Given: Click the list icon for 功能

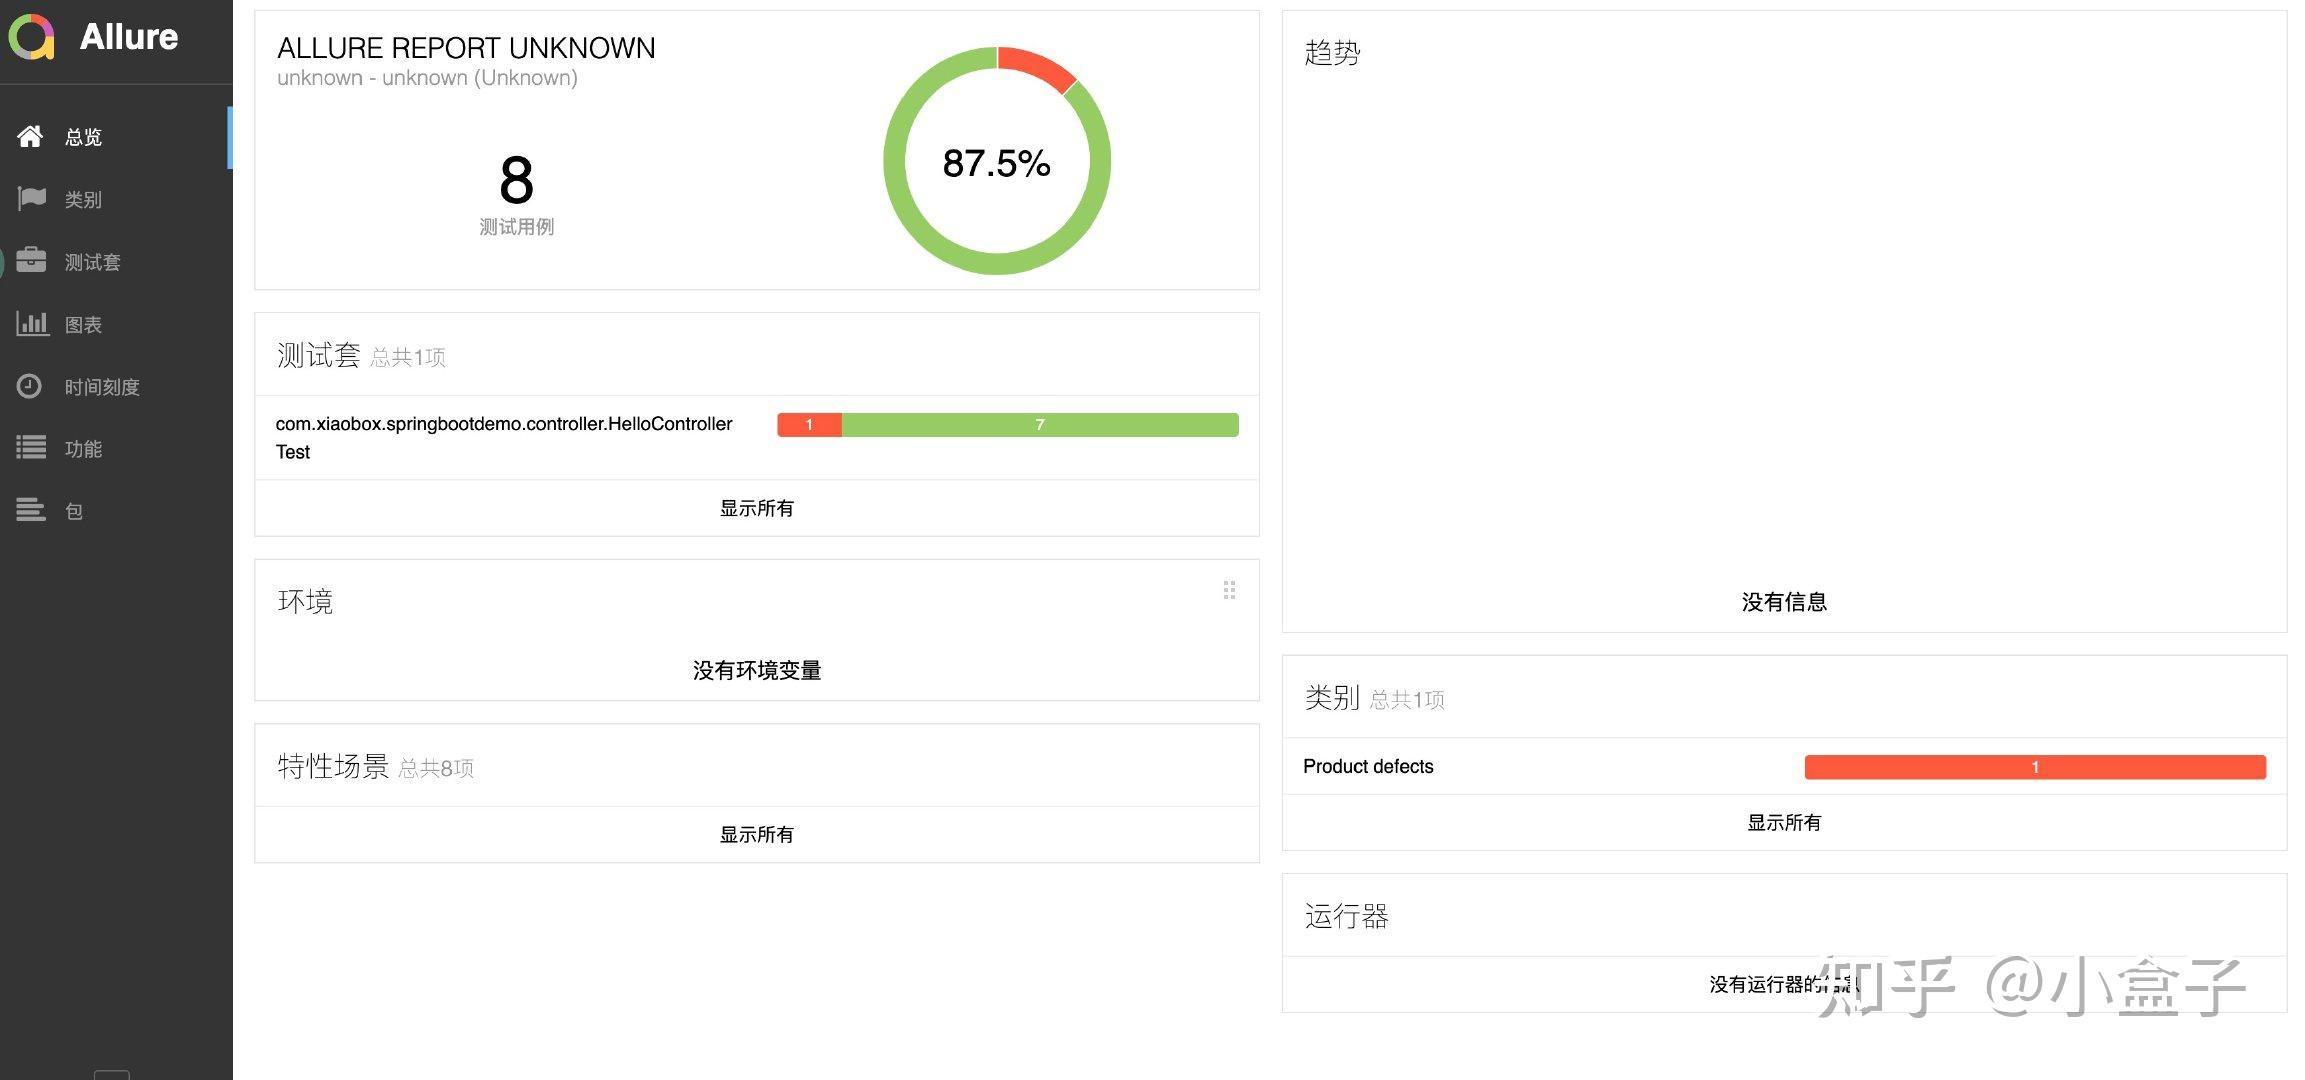Looking at the screenshot, I should click(x=31, y=448).
